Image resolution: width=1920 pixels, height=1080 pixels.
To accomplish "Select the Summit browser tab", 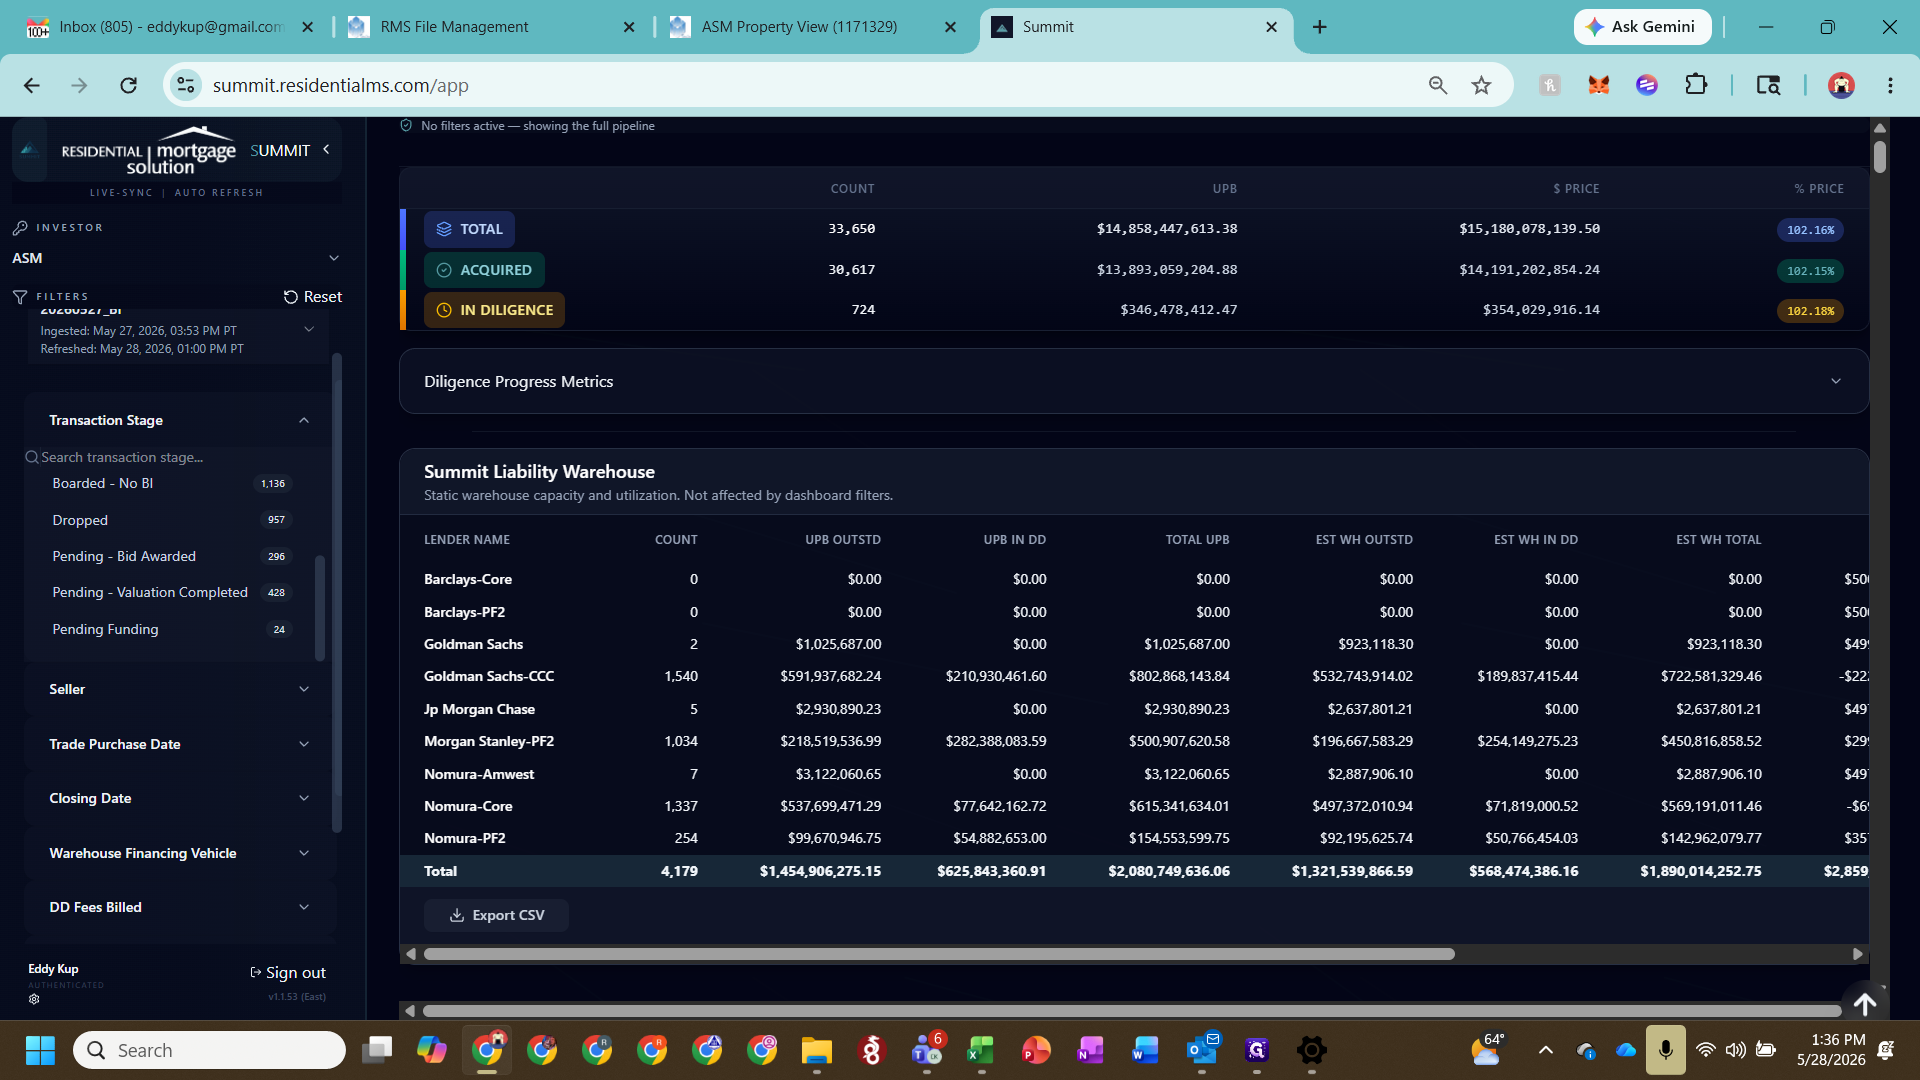I will click(x=1135, y=27).
